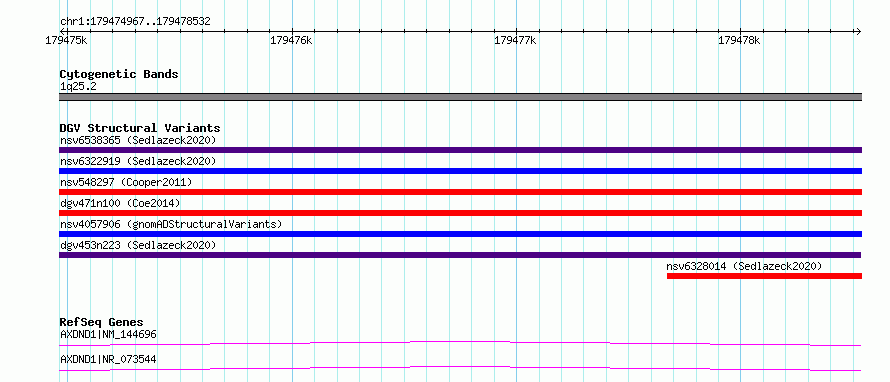
Task: Click the dgv471n100 (Coe2014) label
Action: click(x=120, y=203)
